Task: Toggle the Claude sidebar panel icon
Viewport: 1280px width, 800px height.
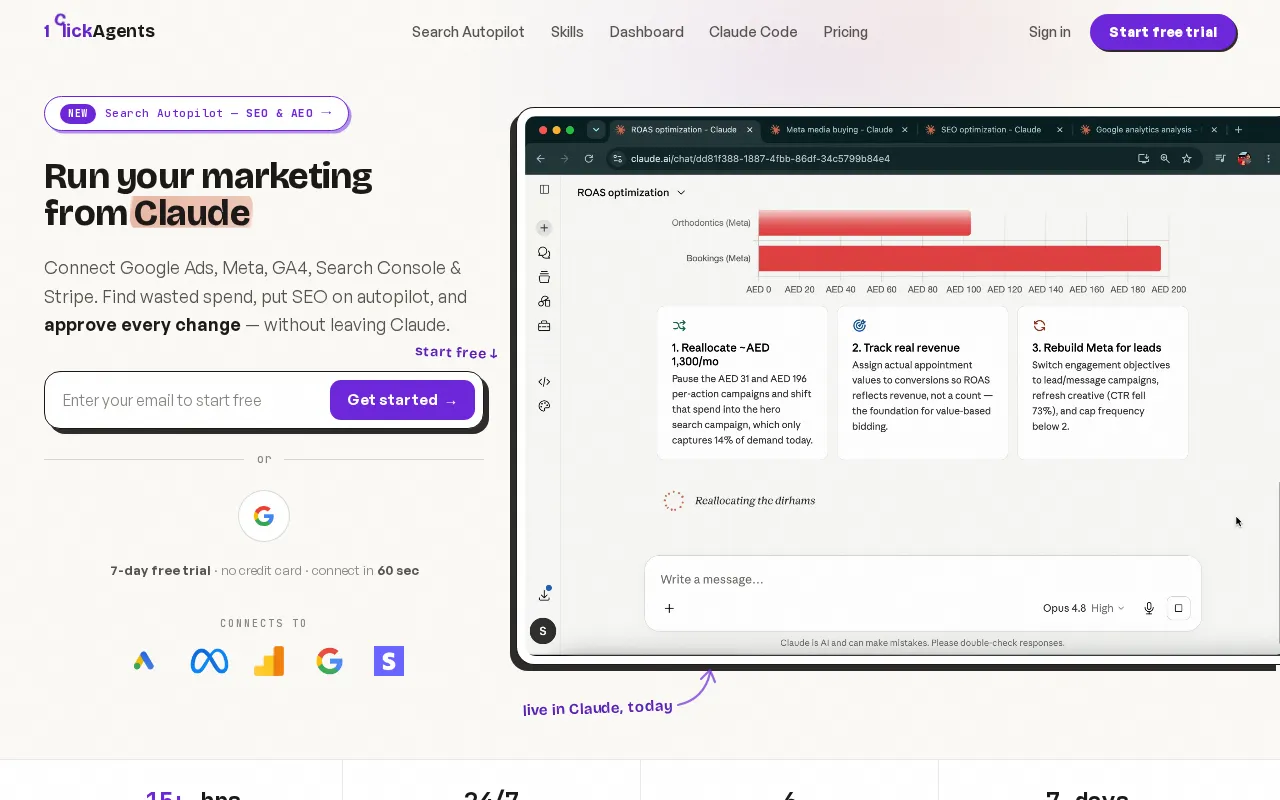Action: point(544,189)
